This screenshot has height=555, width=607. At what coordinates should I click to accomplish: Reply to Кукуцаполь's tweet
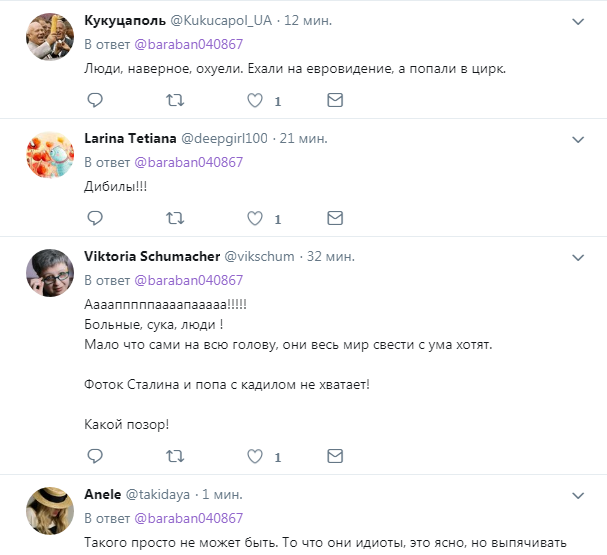(x=95, y=100)
